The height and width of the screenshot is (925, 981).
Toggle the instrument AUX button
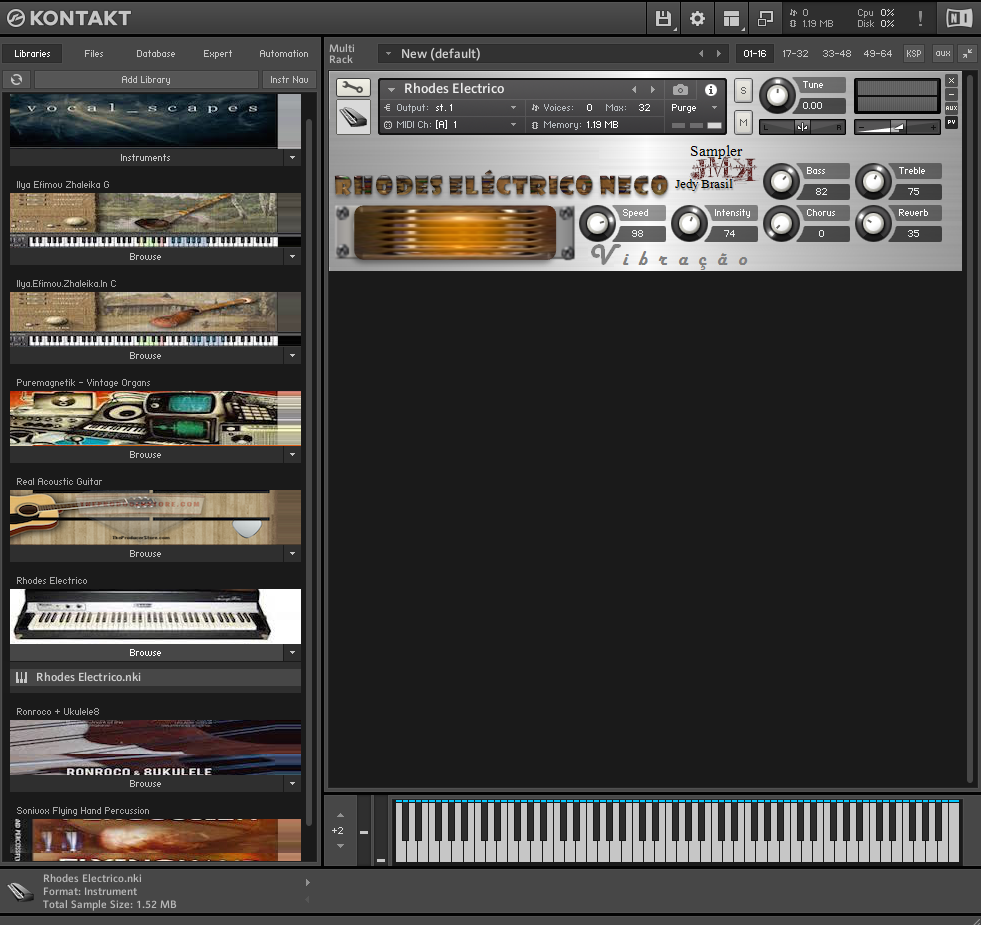click(x=952, y=108)
